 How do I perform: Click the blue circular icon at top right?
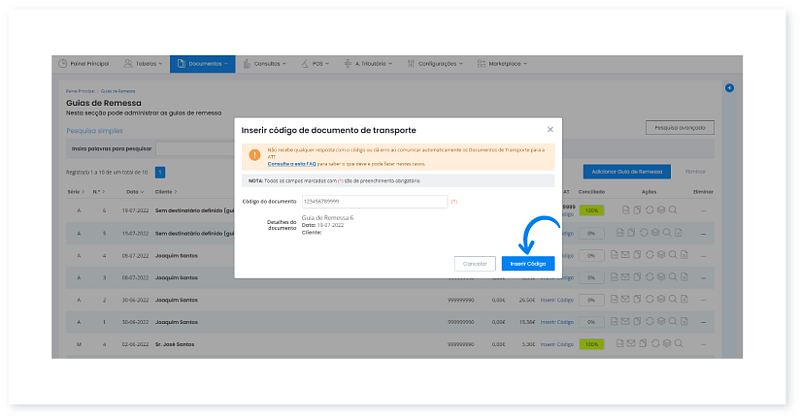pyautogui.click(x=729, y=89)
